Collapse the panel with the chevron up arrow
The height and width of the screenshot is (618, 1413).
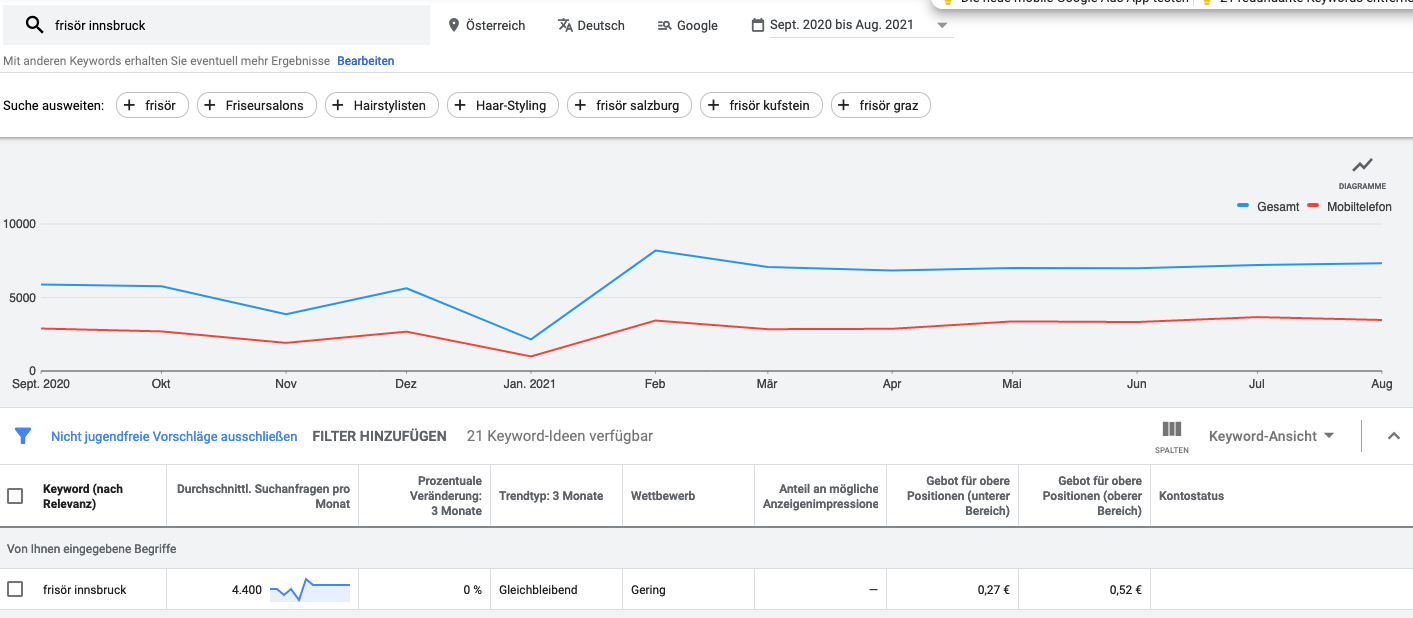tap(1394, 436)
